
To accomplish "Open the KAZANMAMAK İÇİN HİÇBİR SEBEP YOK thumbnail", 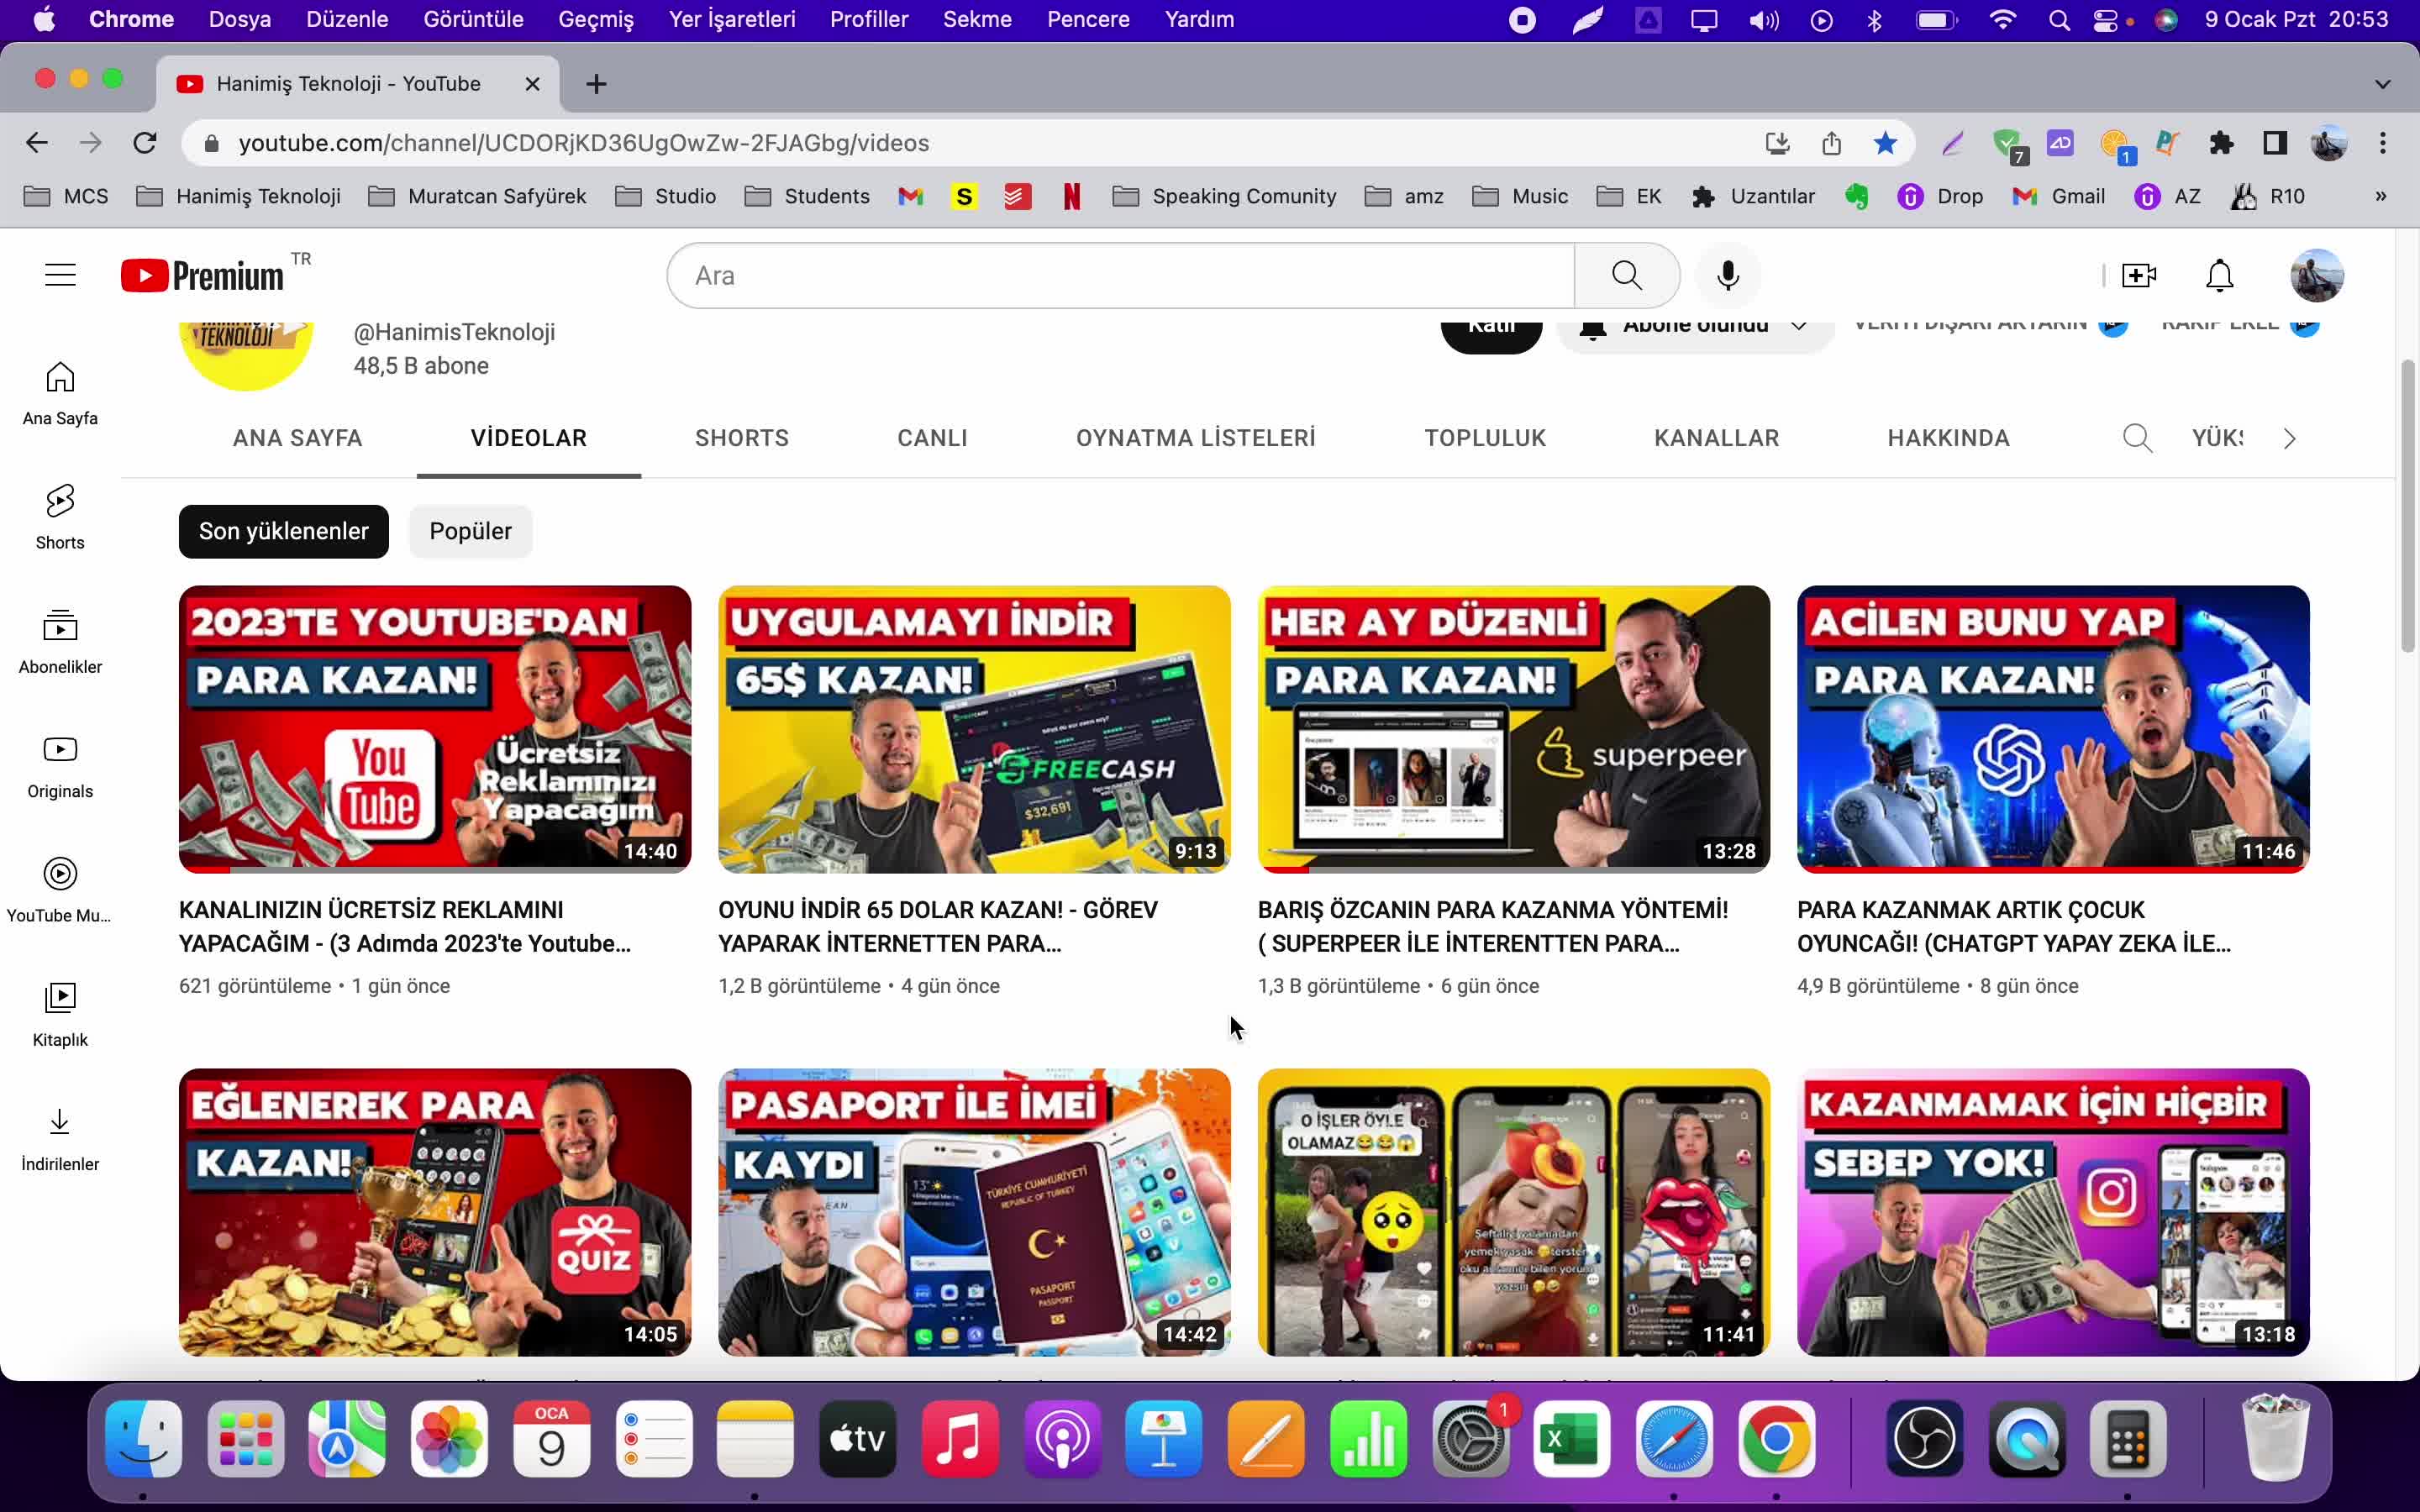I will [2053, 1212].
